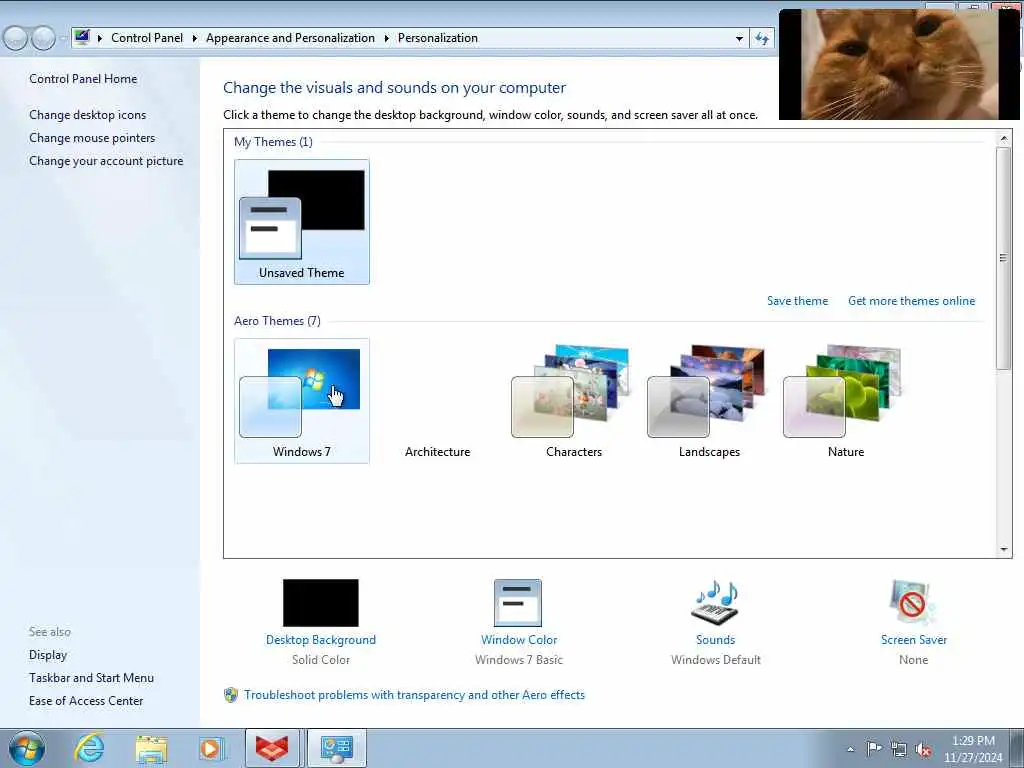Click Personalization breadcrumb segment

(x=438, y=38)
